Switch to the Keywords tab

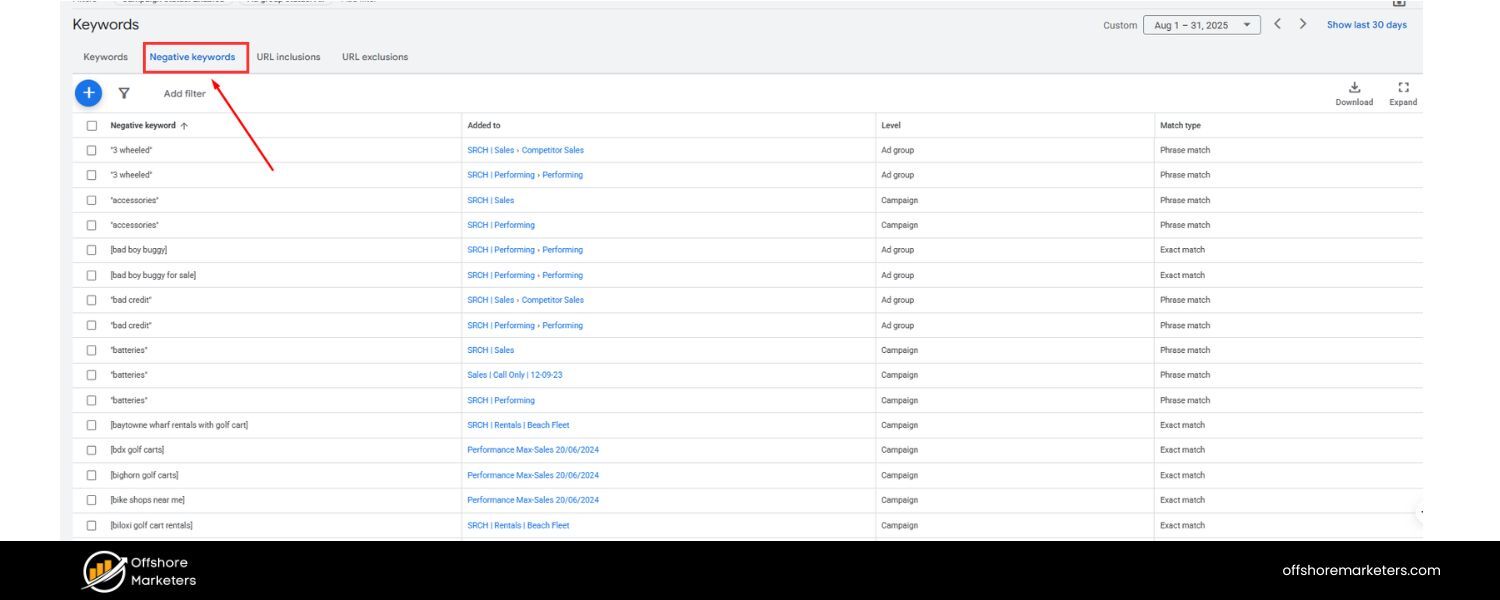click(105, 57)
